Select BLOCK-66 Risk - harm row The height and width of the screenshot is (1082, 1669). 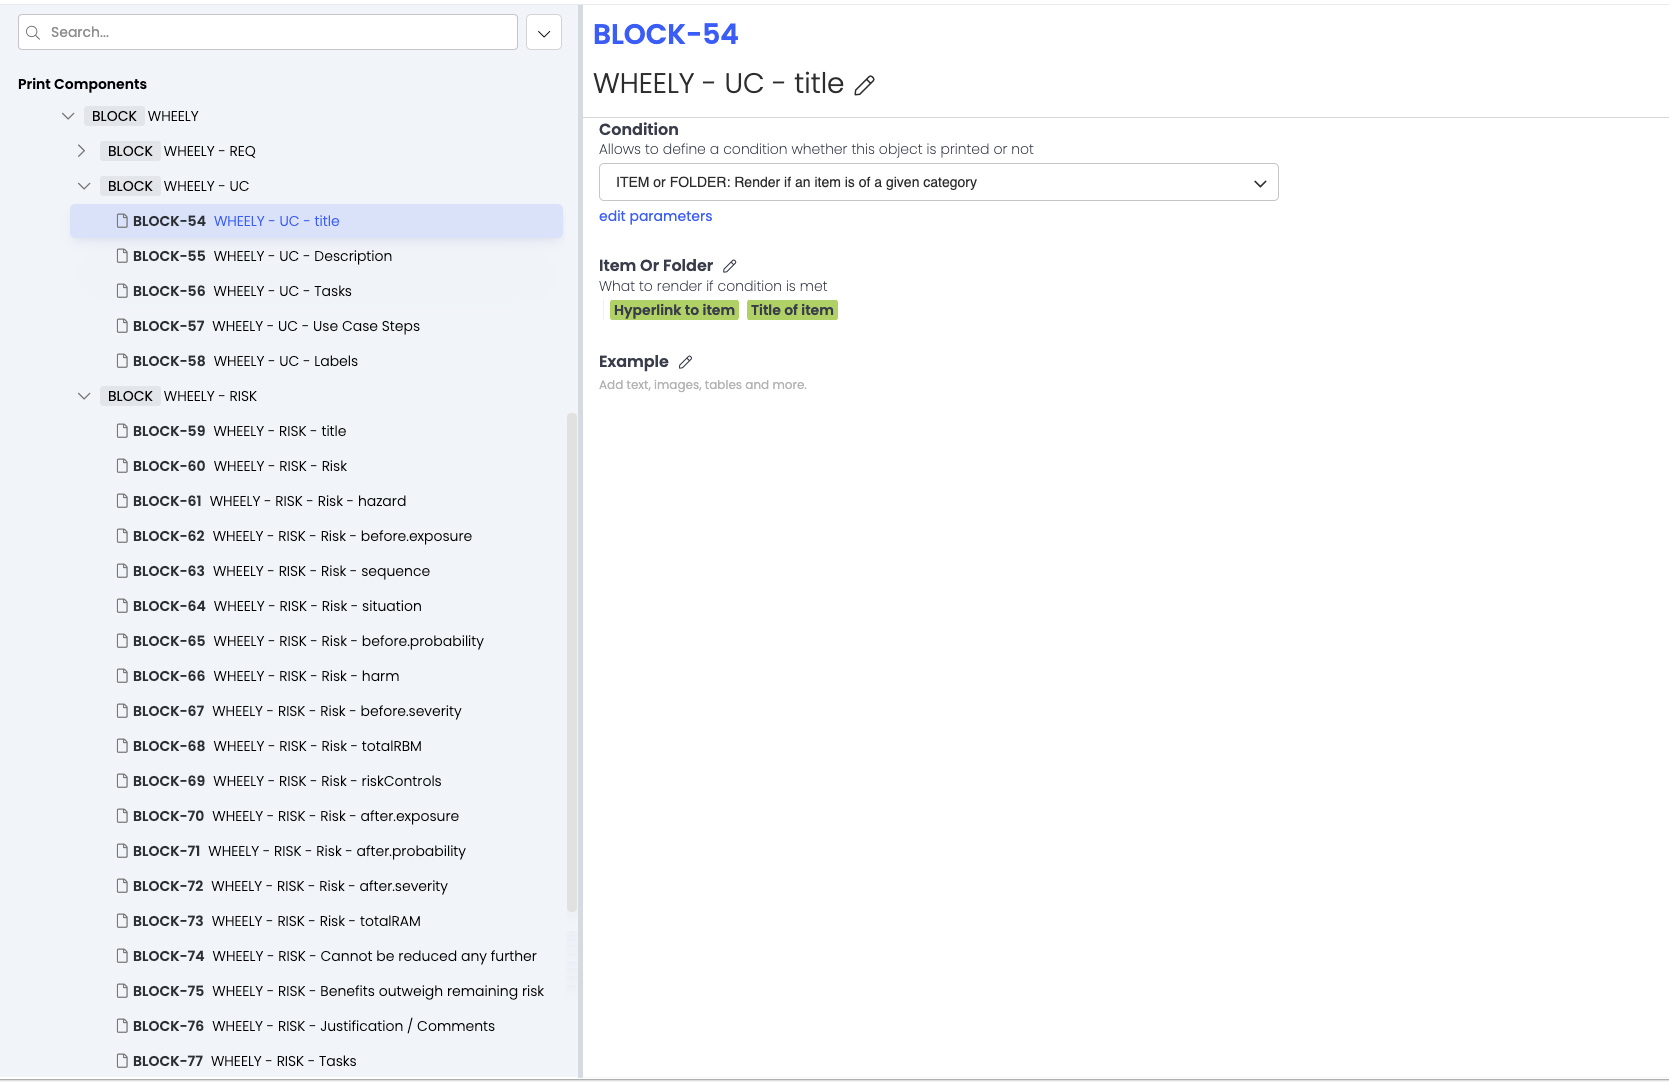coord(317,676)
